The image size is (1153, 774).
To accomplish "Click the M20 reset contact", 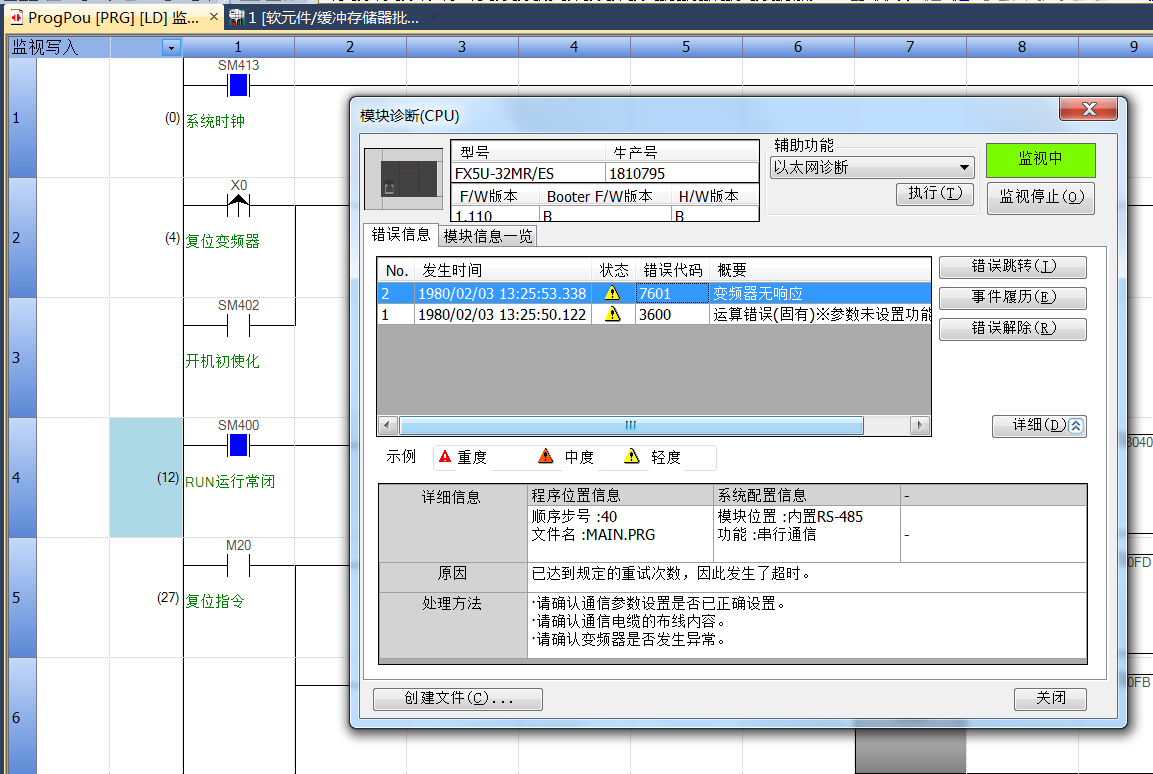I will pyautogui.click(x=238, y=566).
